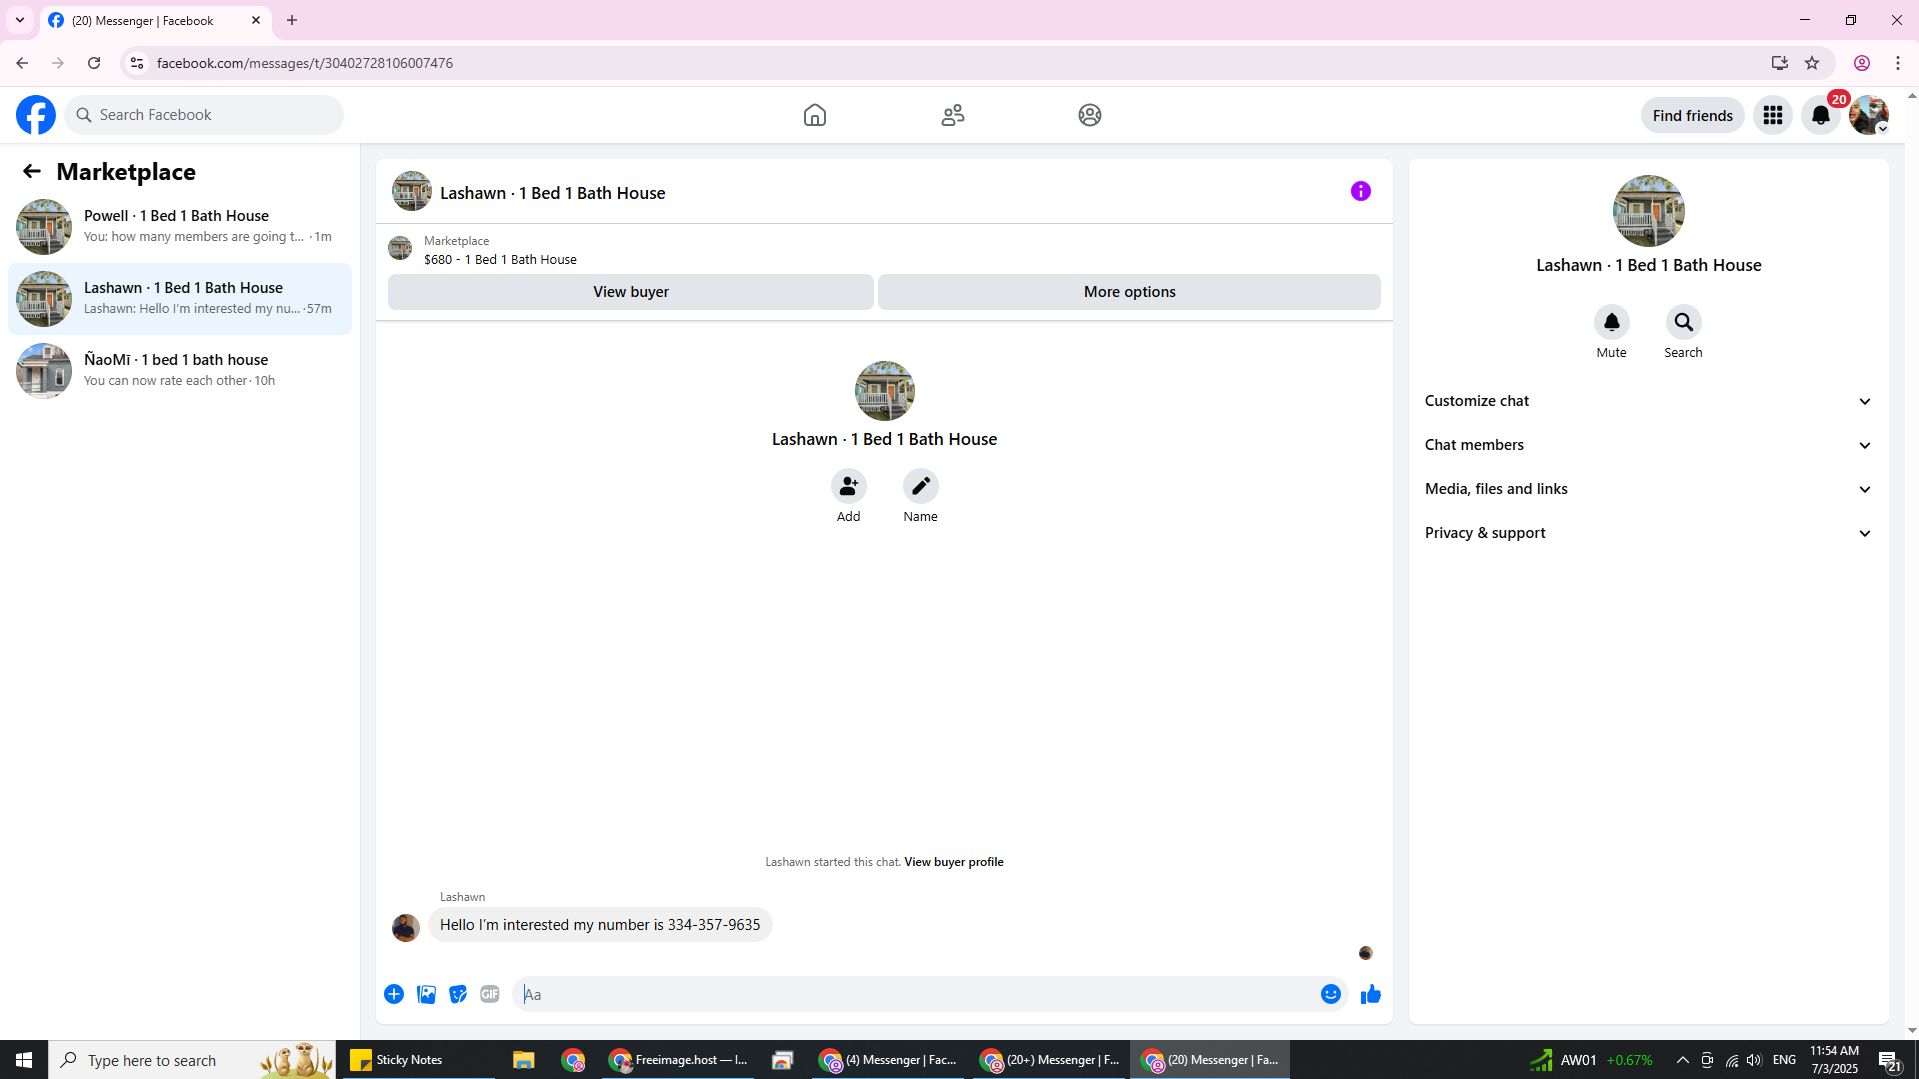Focus the Search Facebook field
This screenshot has height=1079, width=1919.
coord(204,115)
